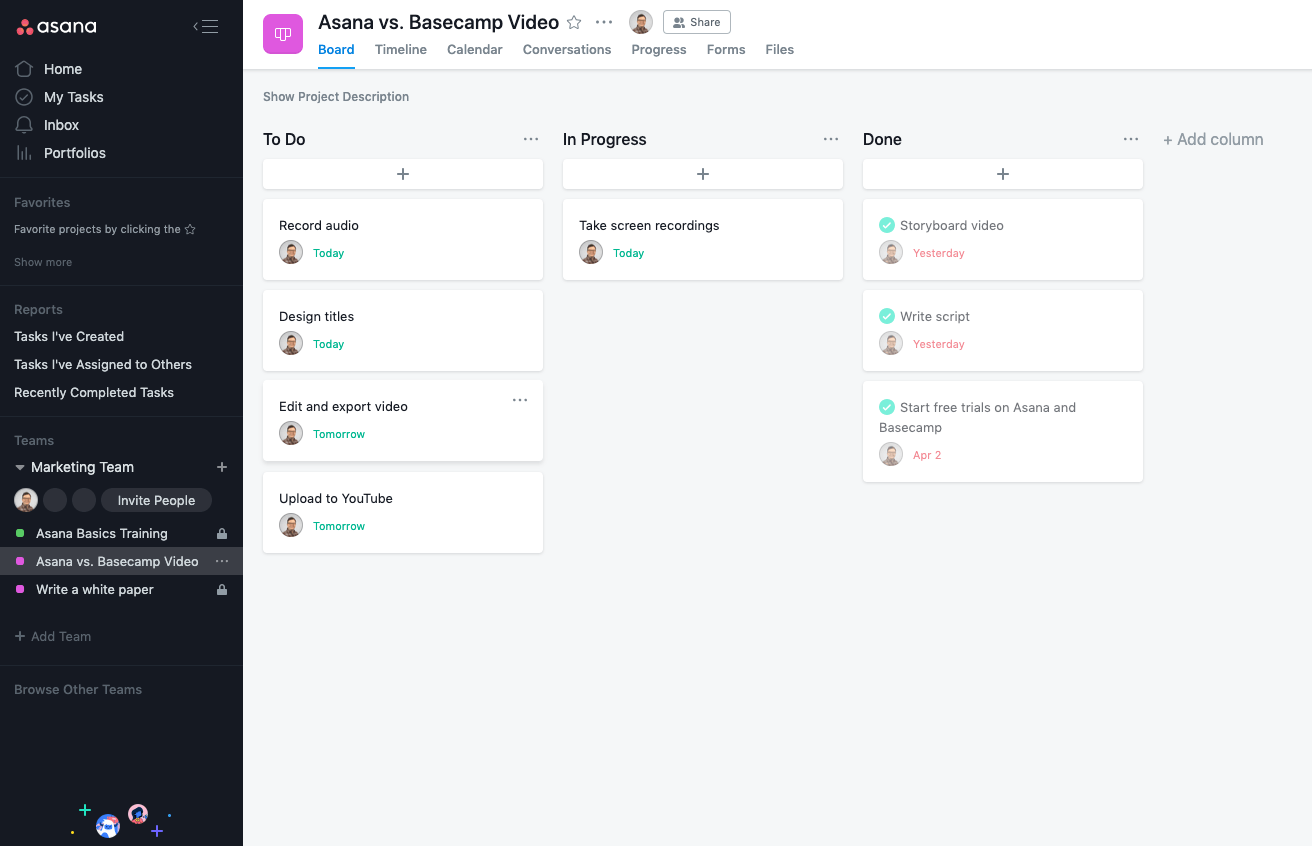Image resolution: width=1312 pixels, height=846 pixels.
Task: Click the pink project board icon in the header
Action: (283, 34)
